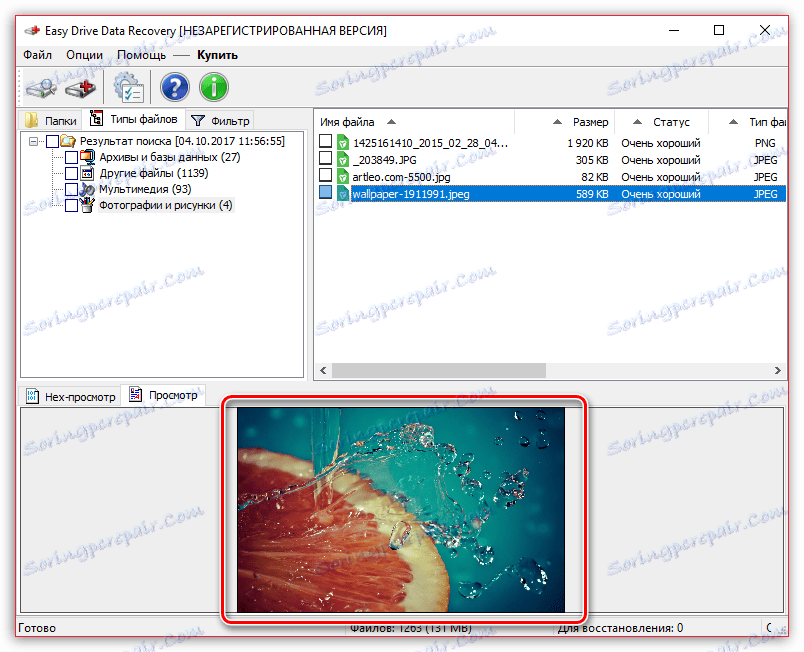Click the remove drive icon with red cross
This screenshot has width=804, height=652.
pyautogui.click(x=79, y=89)
